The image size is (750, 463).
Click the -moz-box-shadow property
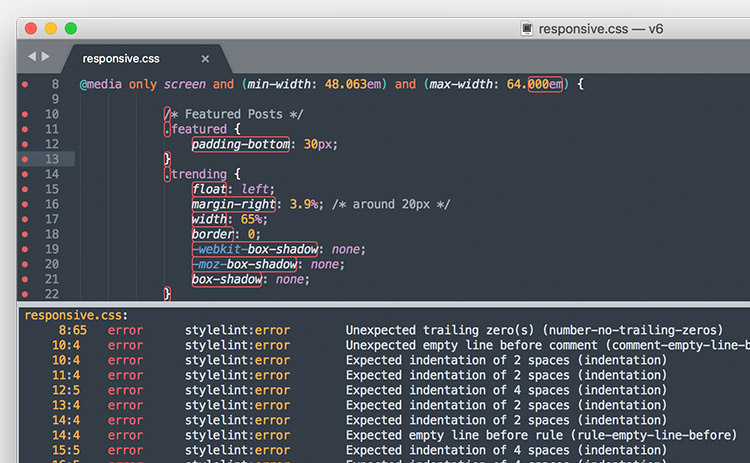pyautogui.click(x=244, y=265)
